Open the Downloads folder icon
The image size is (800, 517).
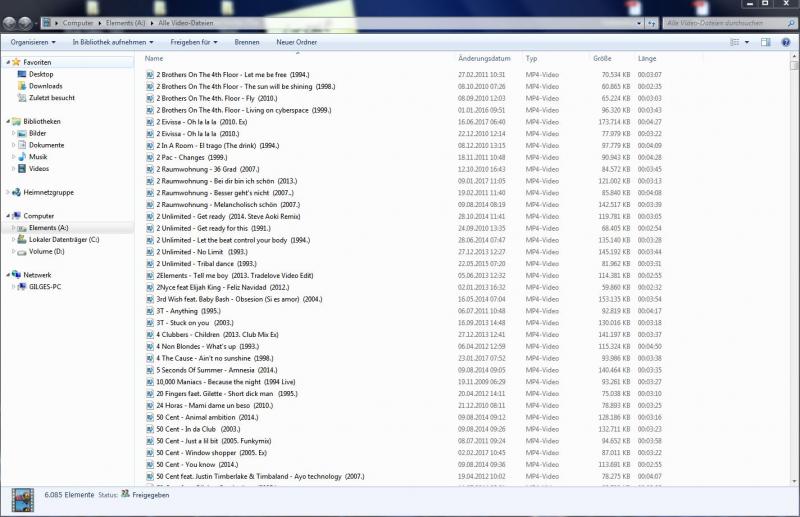point(21,86)
